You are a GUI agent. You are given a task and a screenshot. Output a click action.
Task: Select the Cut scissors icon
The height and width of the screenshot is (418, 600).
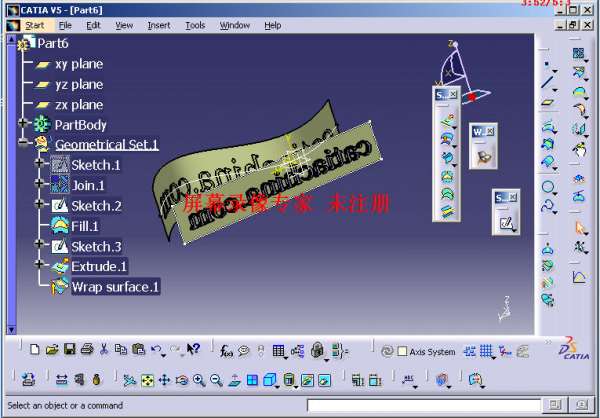[104, 350]
